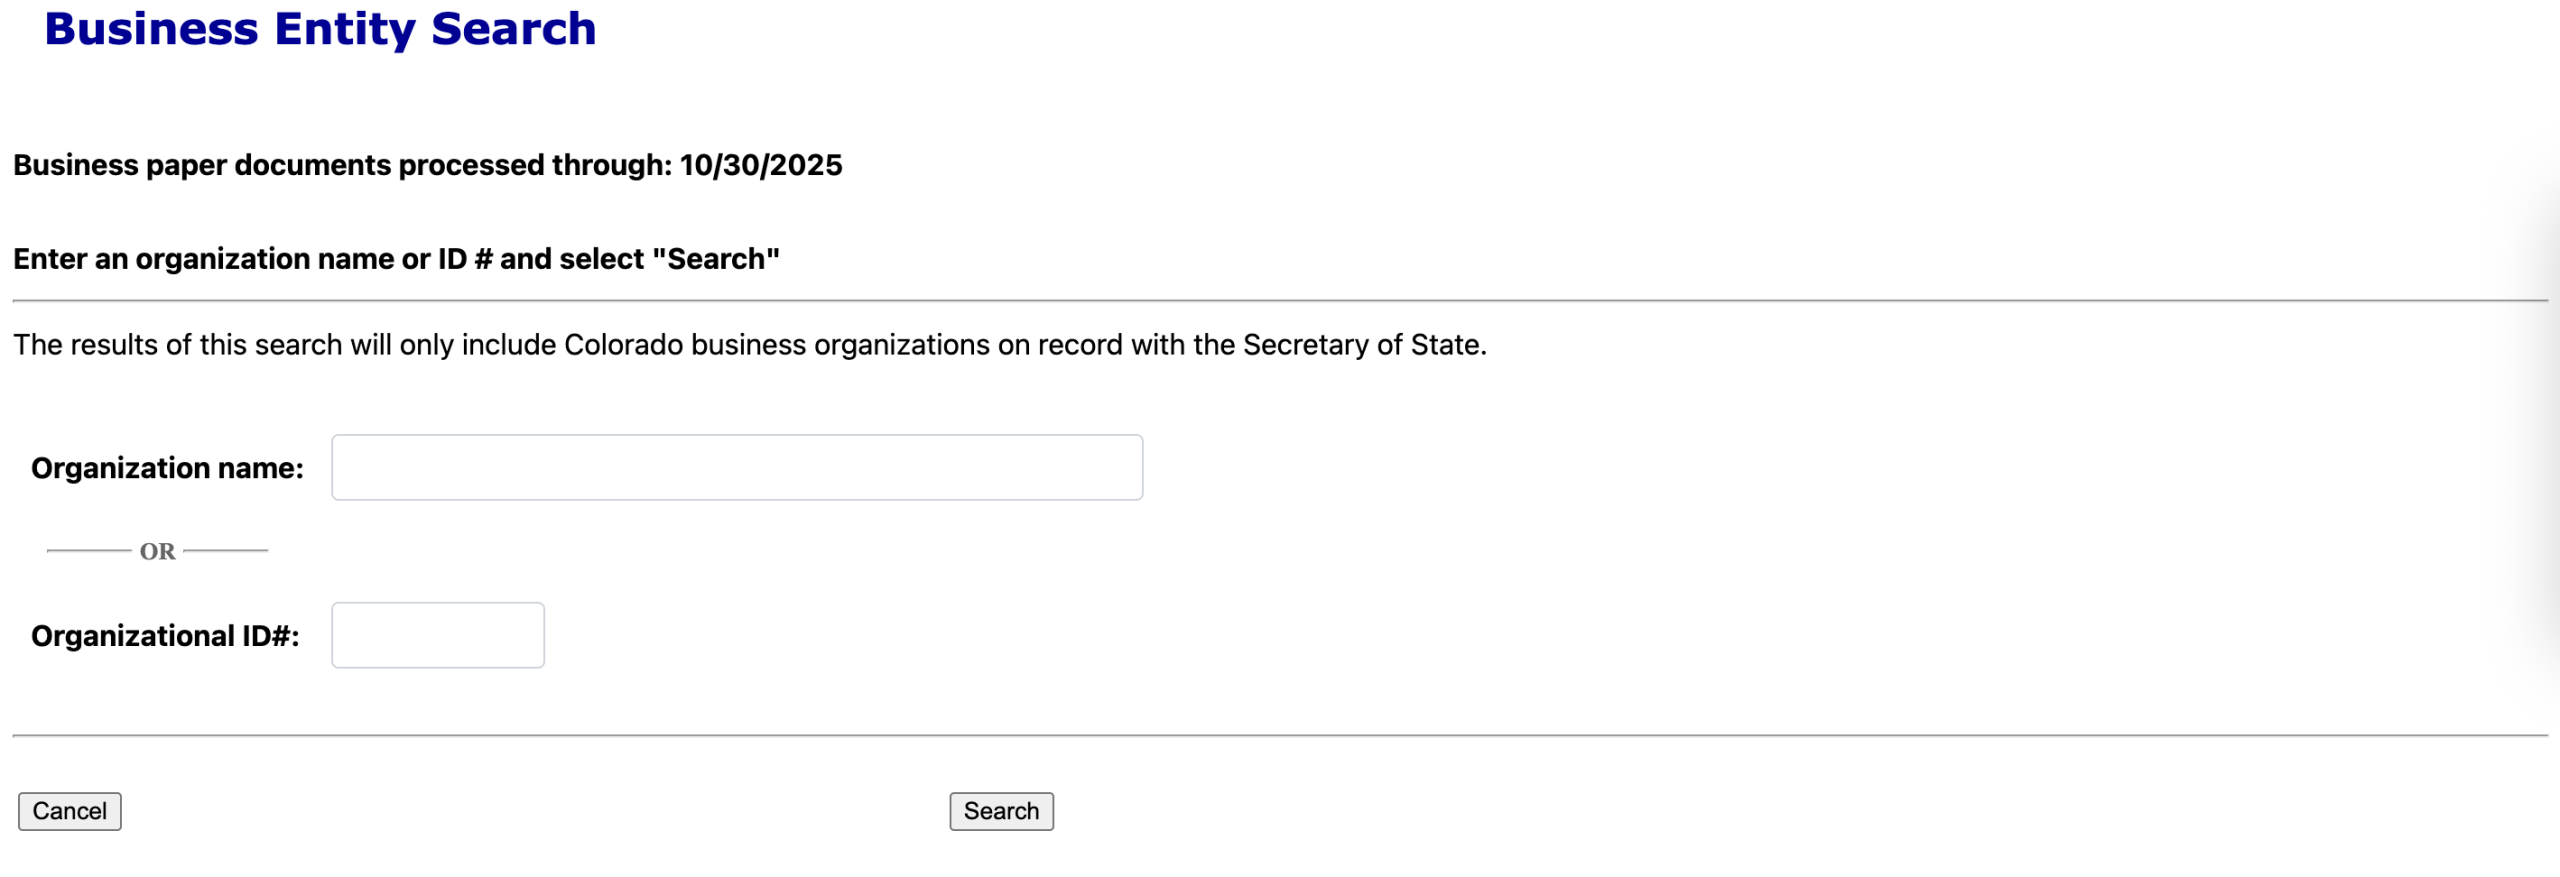Click the line left of OR
This screenshot has height=877, width=2560.
point(88,550)
